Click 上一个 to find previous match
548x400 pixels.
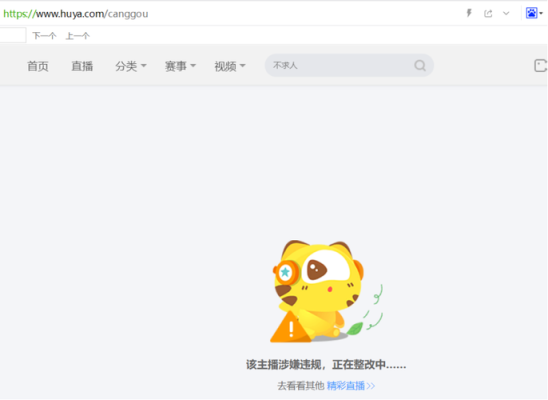pyautogui.click(x=78, y=36)
